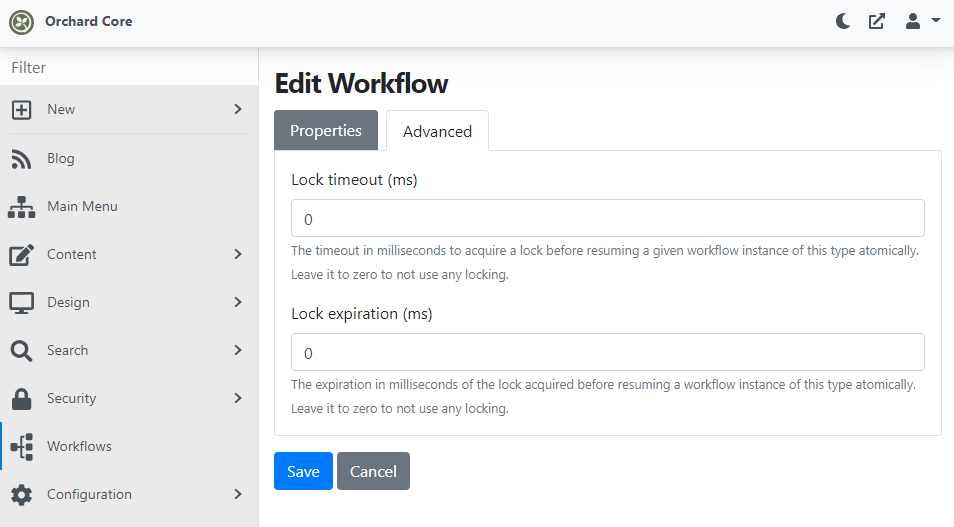The image size is (954, 527).
Task: Open the Main Menu sidebar item
Action: [x=129, y=206]
